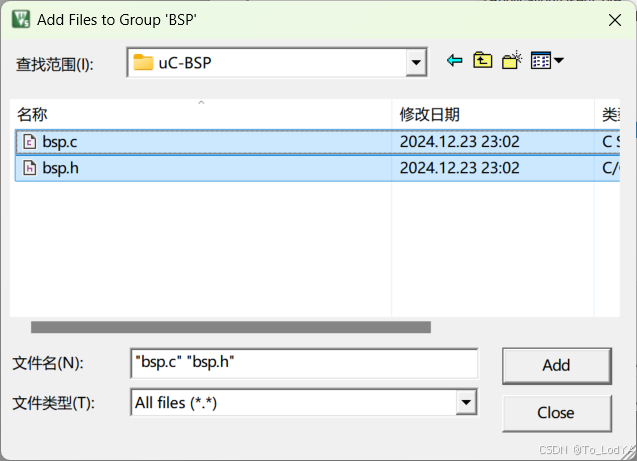This screenshot has width=637, height=461.
Task: Expand the uC-BSP location dropdown
Action: pos(416,63)
